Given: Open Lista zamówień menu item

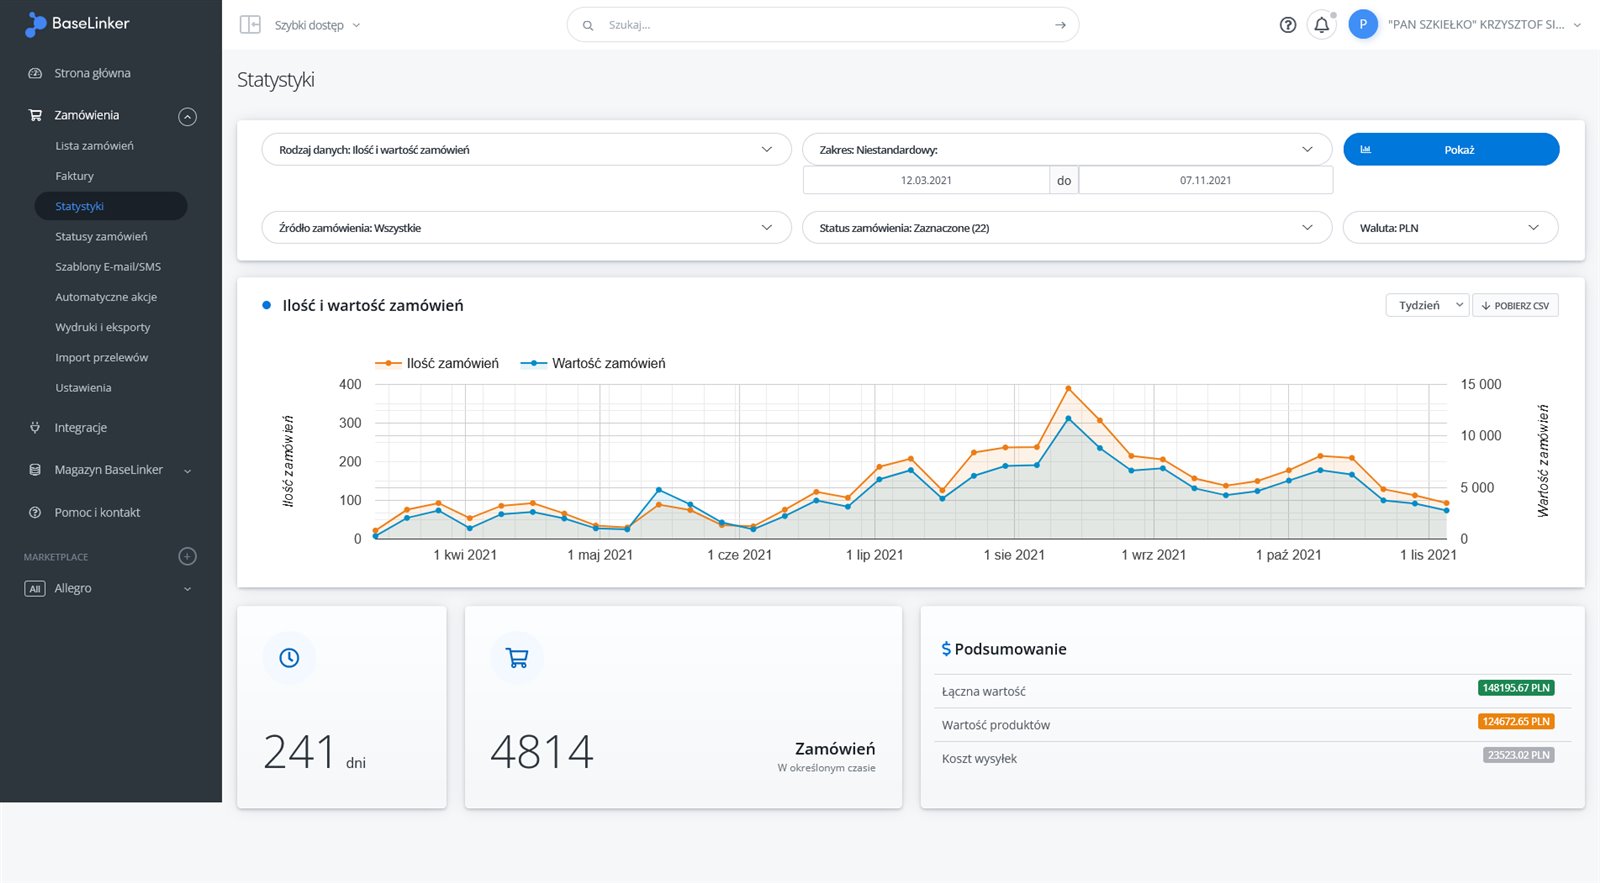Looking at the screenshot, I should click(x=94, y=146).
